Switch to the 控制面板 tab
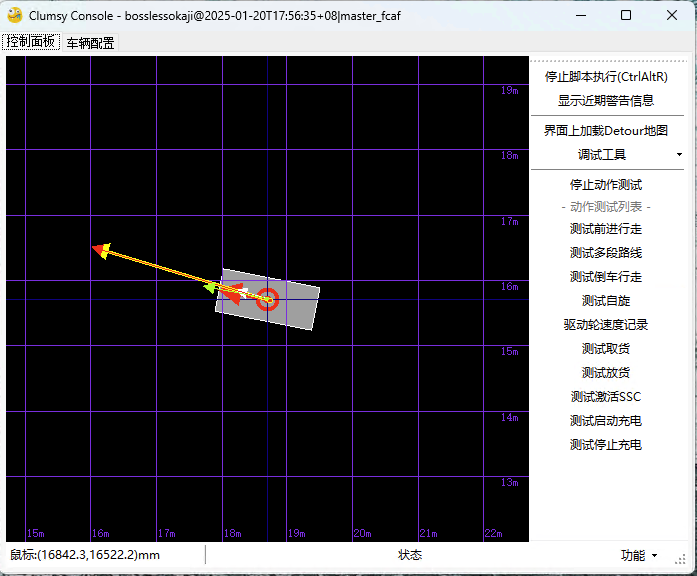The image size is (697, 576). pos(31,42)
